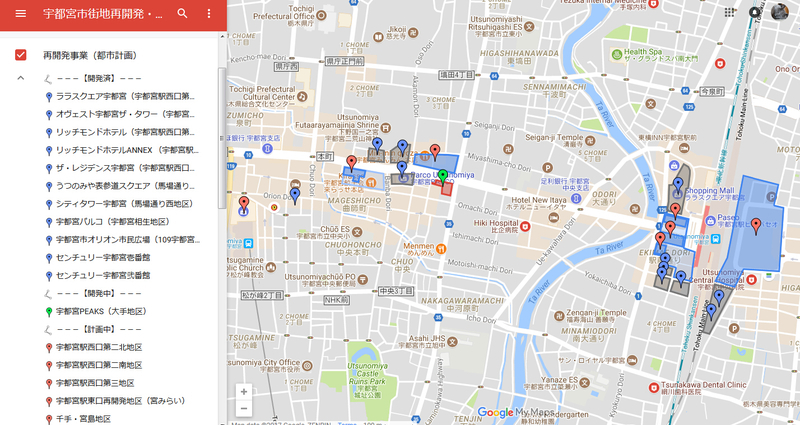Screen dimensions: 800x425
Task: Select 宇都宮駅西口第二北地区 list entry
Action: click(x=98, y=347)
